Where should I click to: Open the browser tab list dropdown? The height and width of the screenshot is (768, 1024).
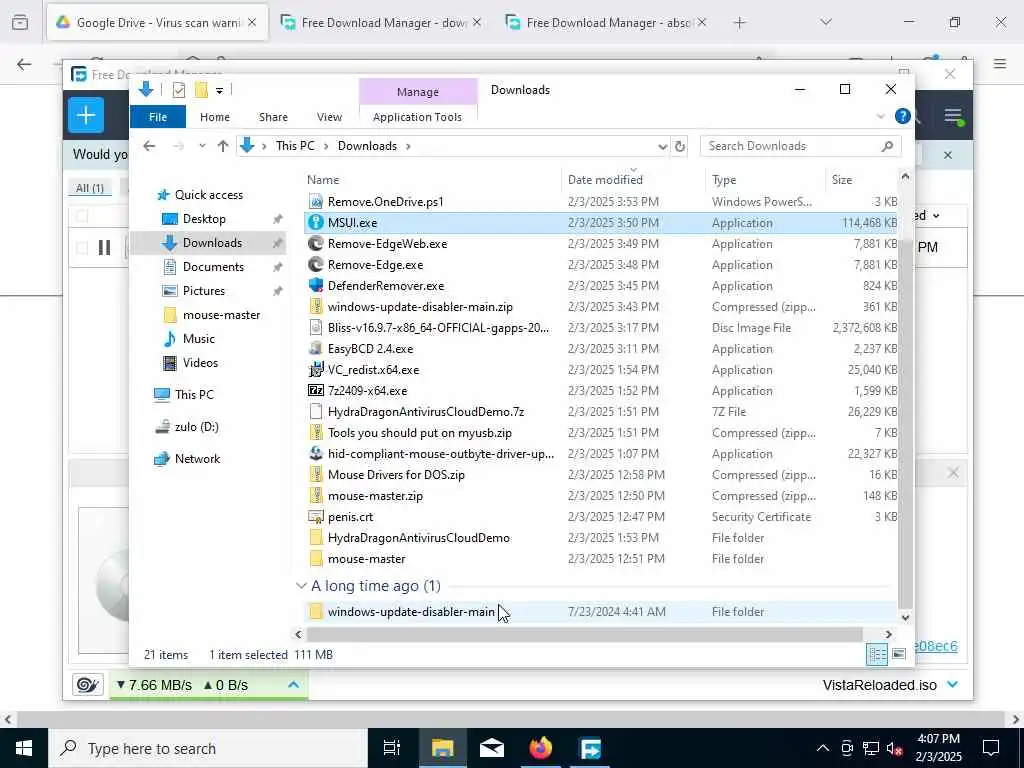click(x=826, y=22)
